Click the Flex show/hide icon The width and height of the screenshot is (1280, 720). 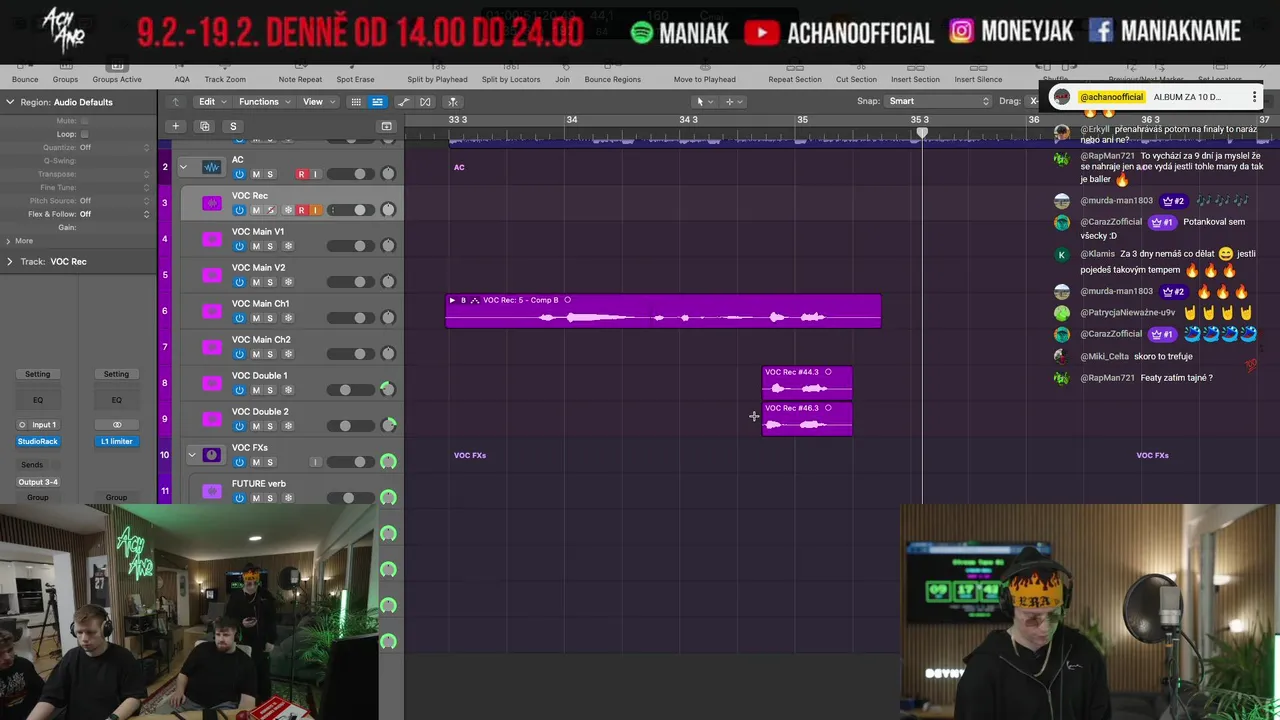pyautogui.click(x=425, y=102)
